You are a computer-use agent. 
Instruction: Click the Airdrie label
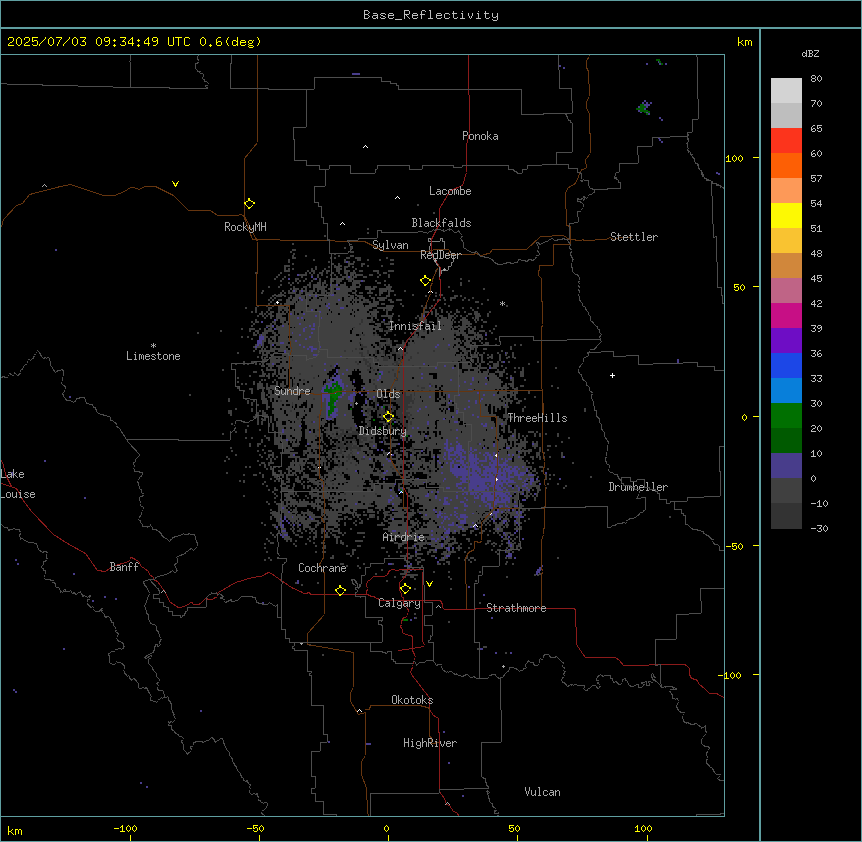[404, 537]
